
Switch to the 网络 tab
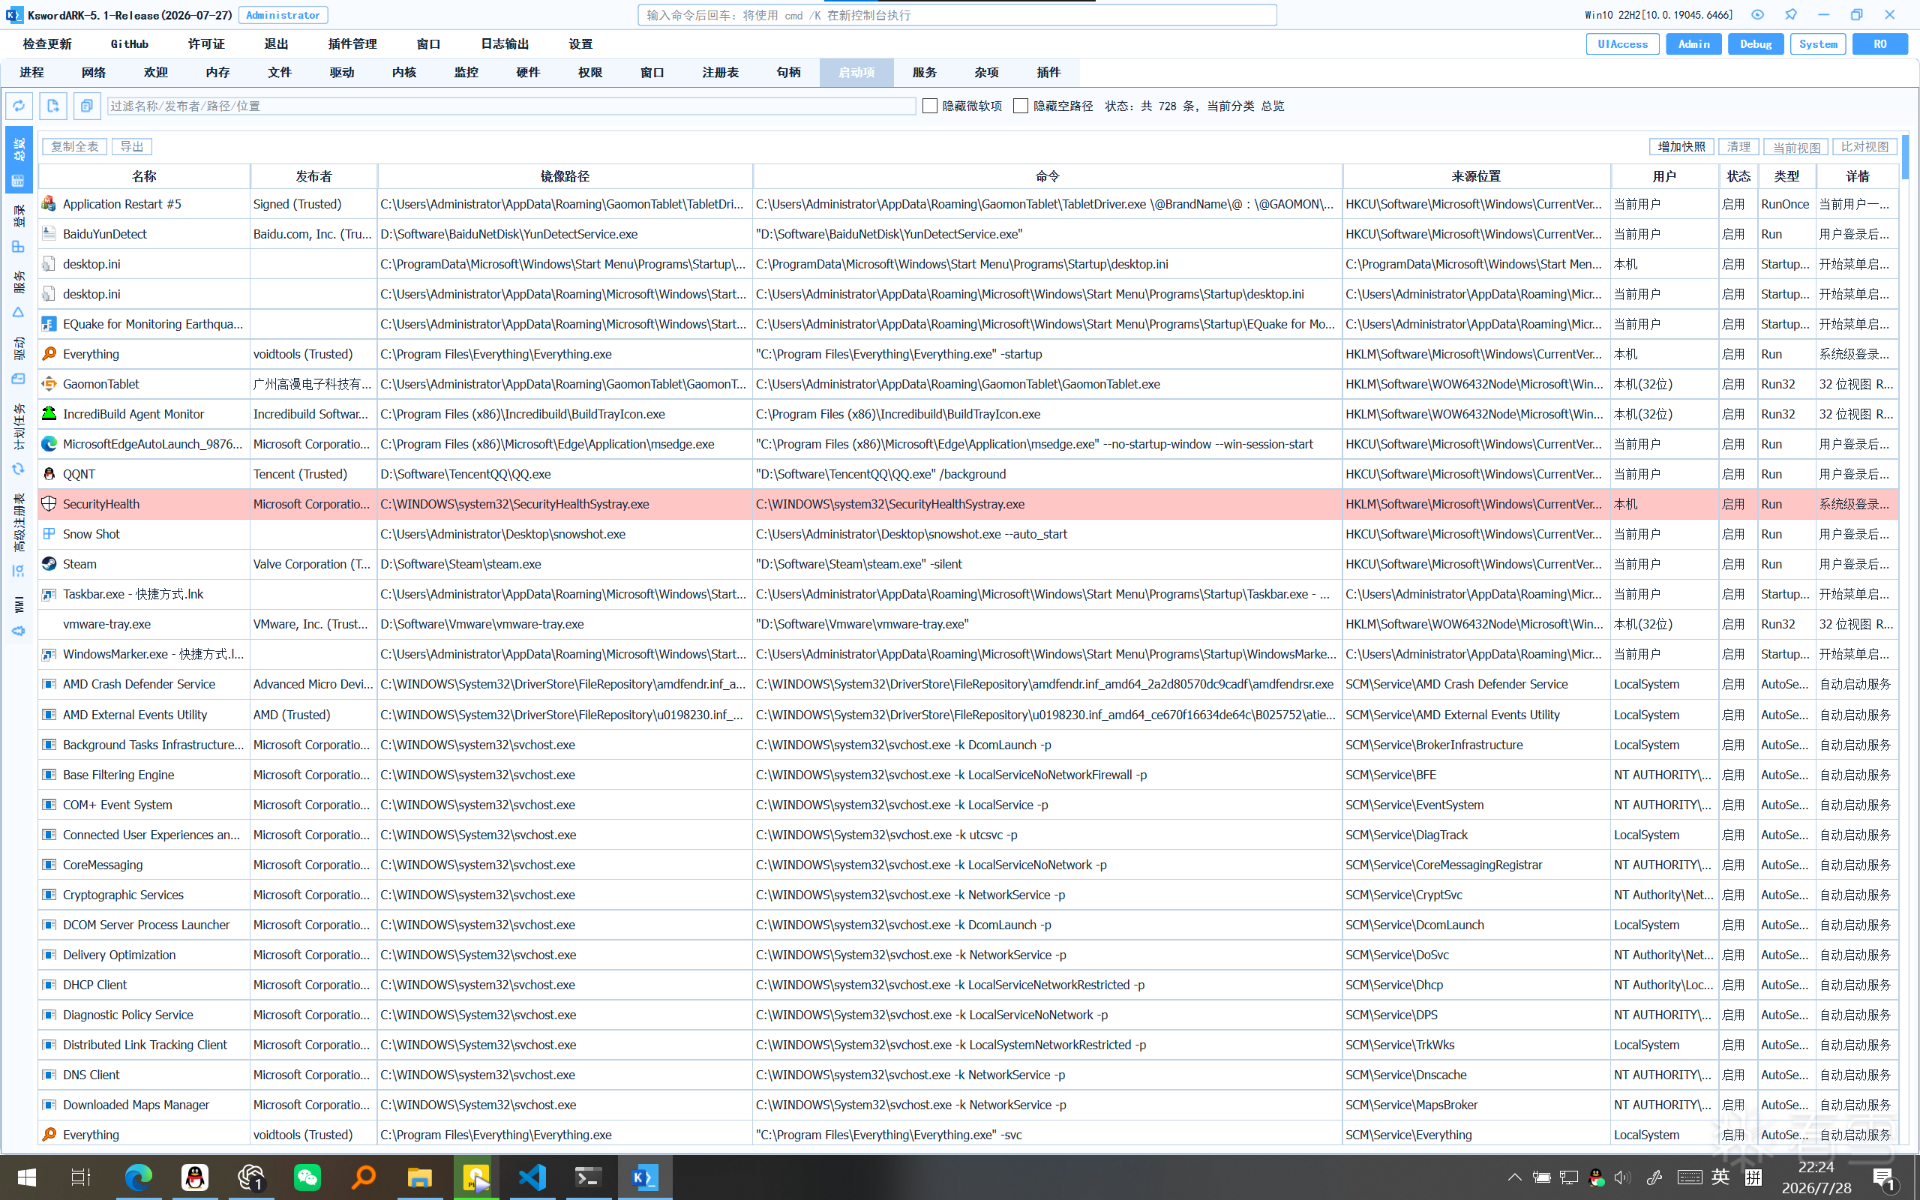tap(94, 72)
